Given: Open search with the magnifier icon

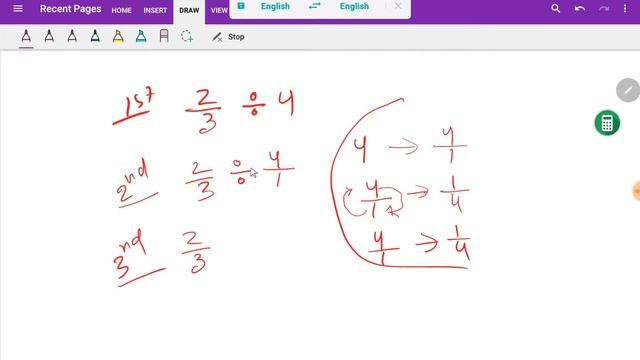Looking at the screenshot, I should (556, 9).
